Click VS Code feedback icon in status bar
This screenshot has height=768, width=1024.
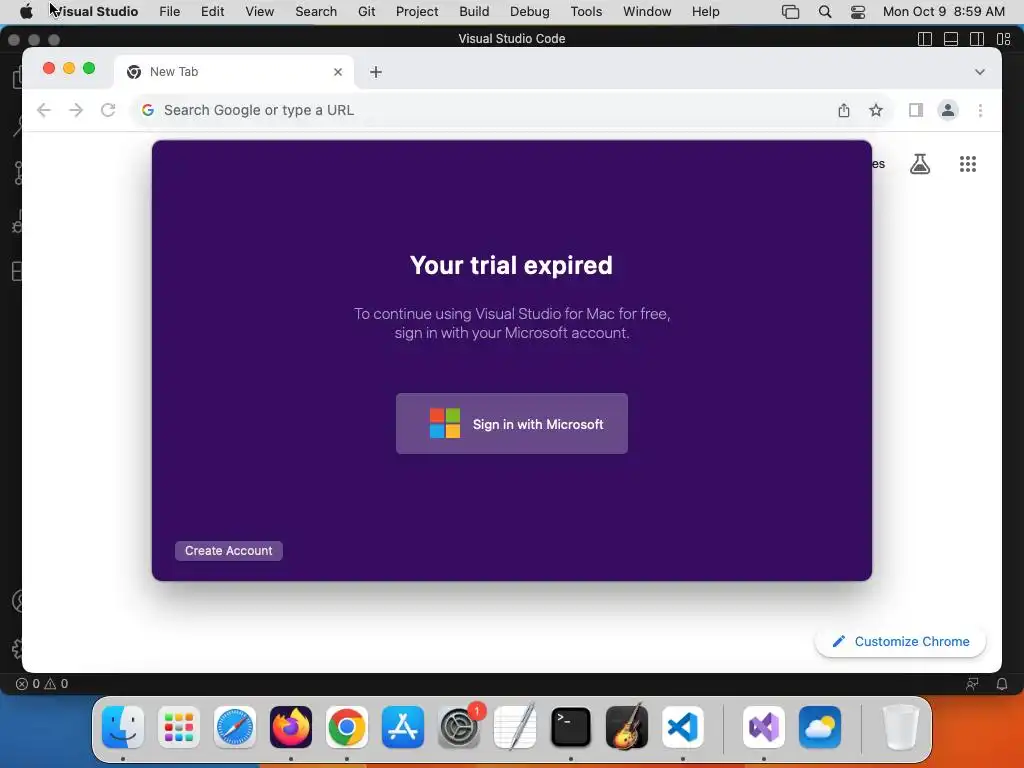(972, 684)
